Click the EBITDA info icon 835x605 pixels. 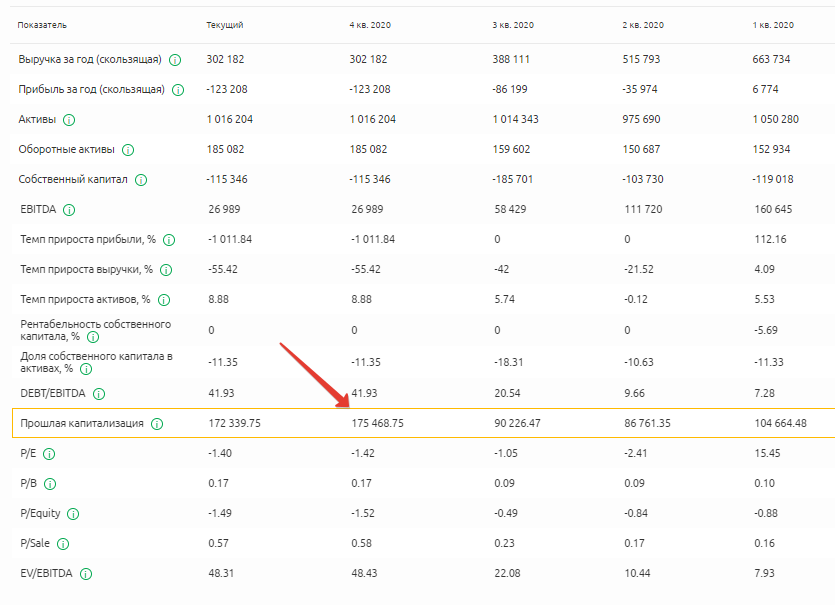pos(69,210)
